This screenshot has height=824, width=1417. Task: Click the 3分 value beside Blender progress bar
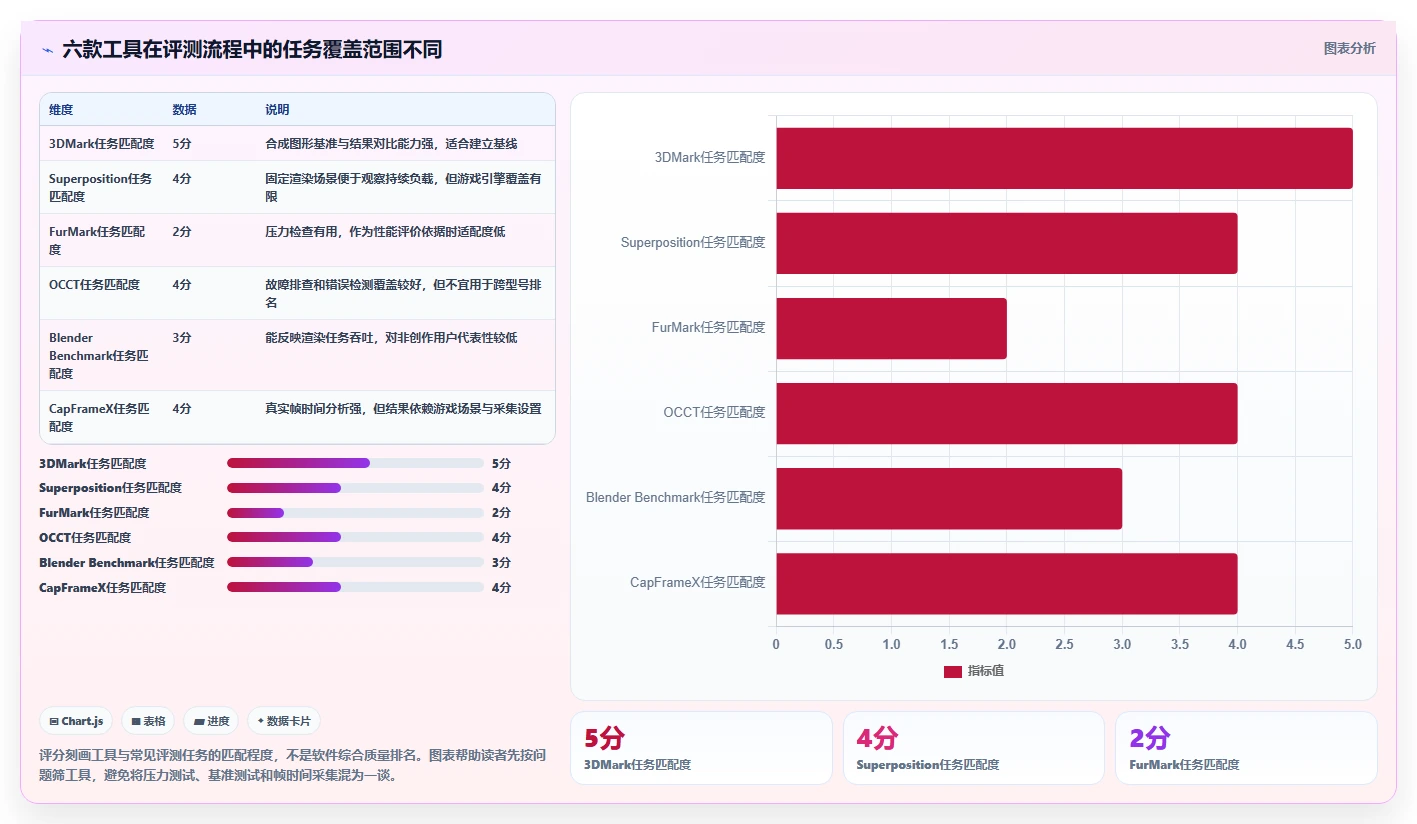click(x=501, y=563)
